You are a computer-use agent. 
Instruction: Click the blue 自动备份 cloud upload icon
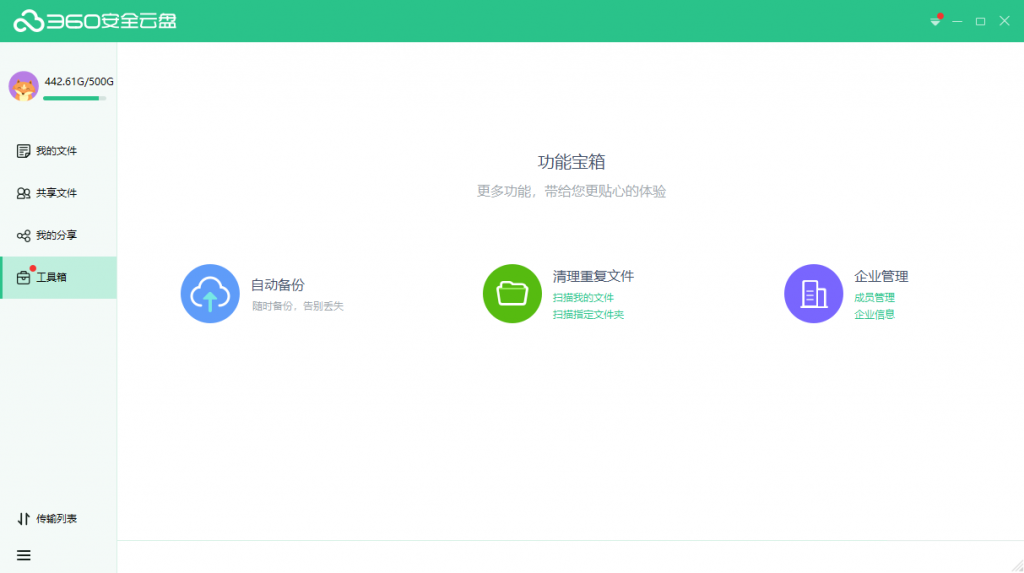210,294
